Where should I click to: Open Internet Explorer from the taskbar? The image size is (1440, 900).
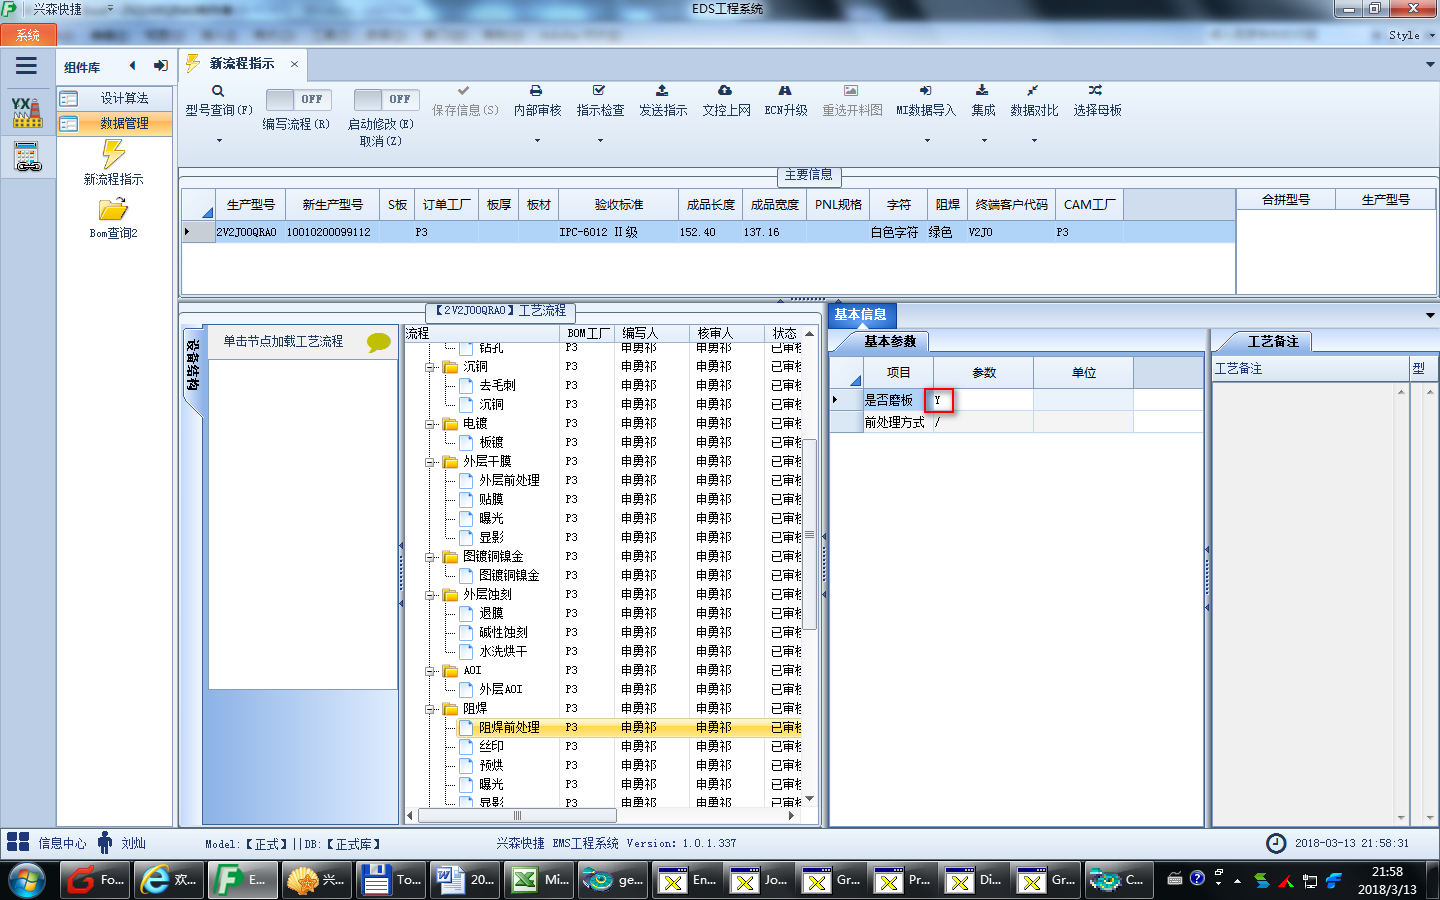[169, 880]
